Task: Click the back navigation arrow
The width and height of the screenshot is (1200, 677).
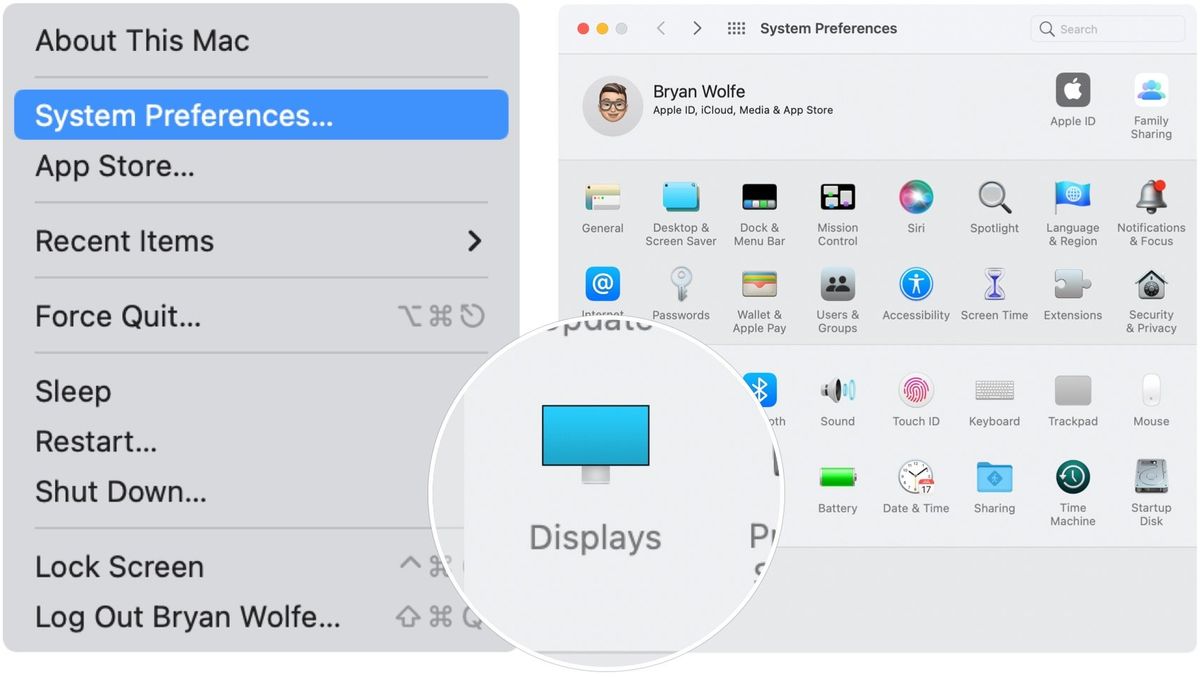Action: [661, 29]
